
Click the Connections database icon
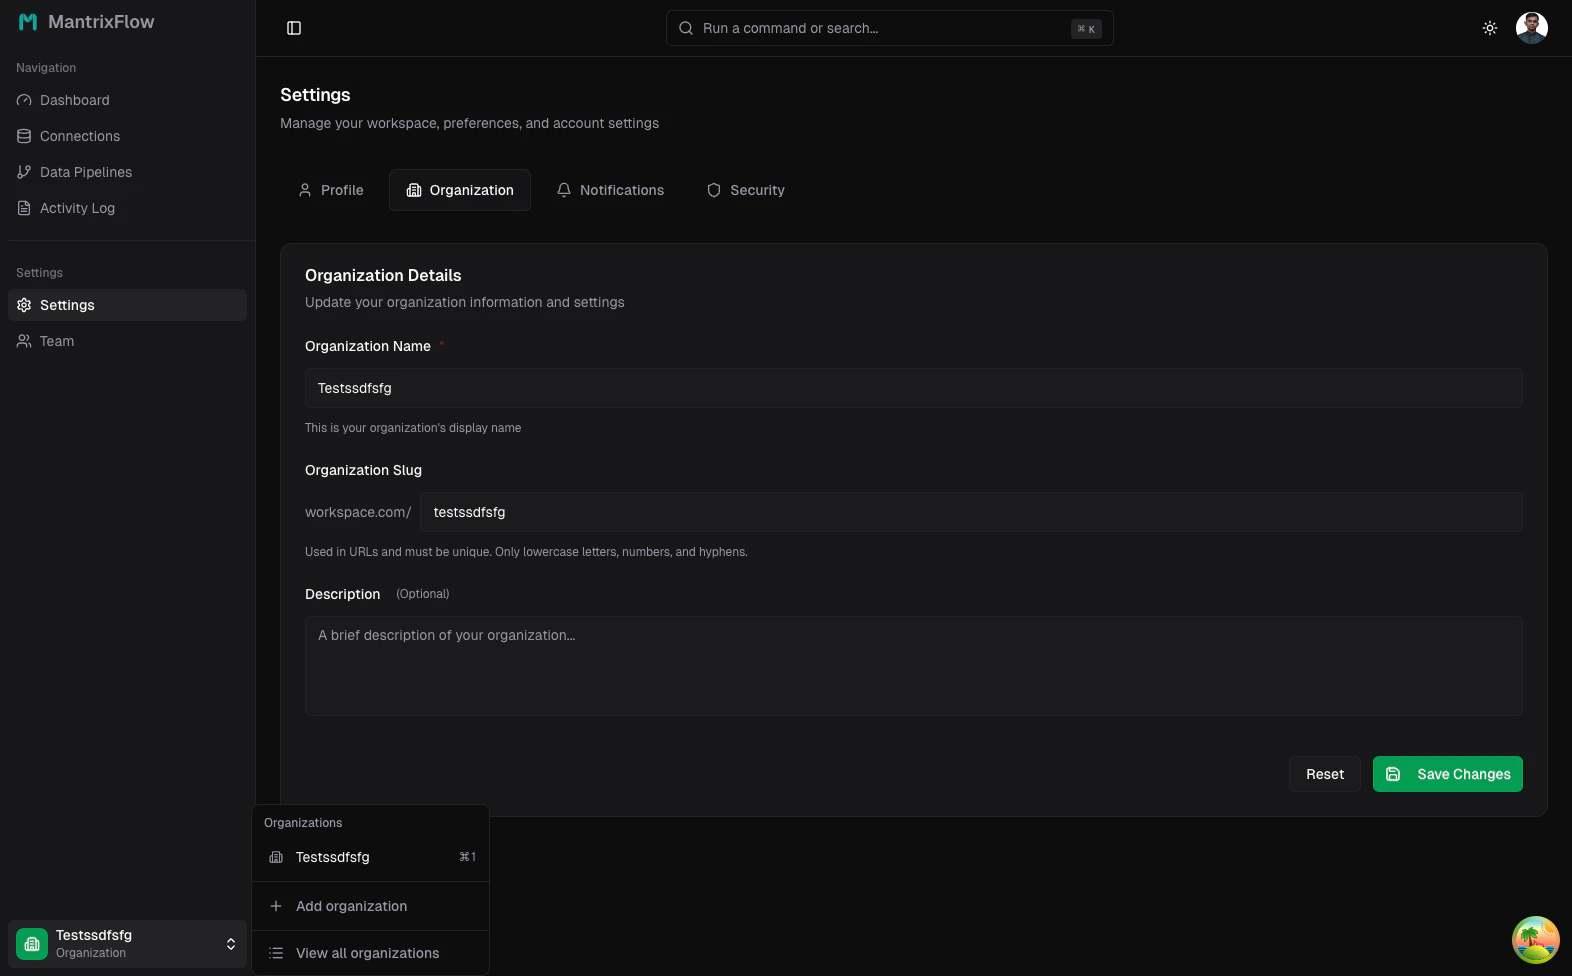click(x=24, y=136)
